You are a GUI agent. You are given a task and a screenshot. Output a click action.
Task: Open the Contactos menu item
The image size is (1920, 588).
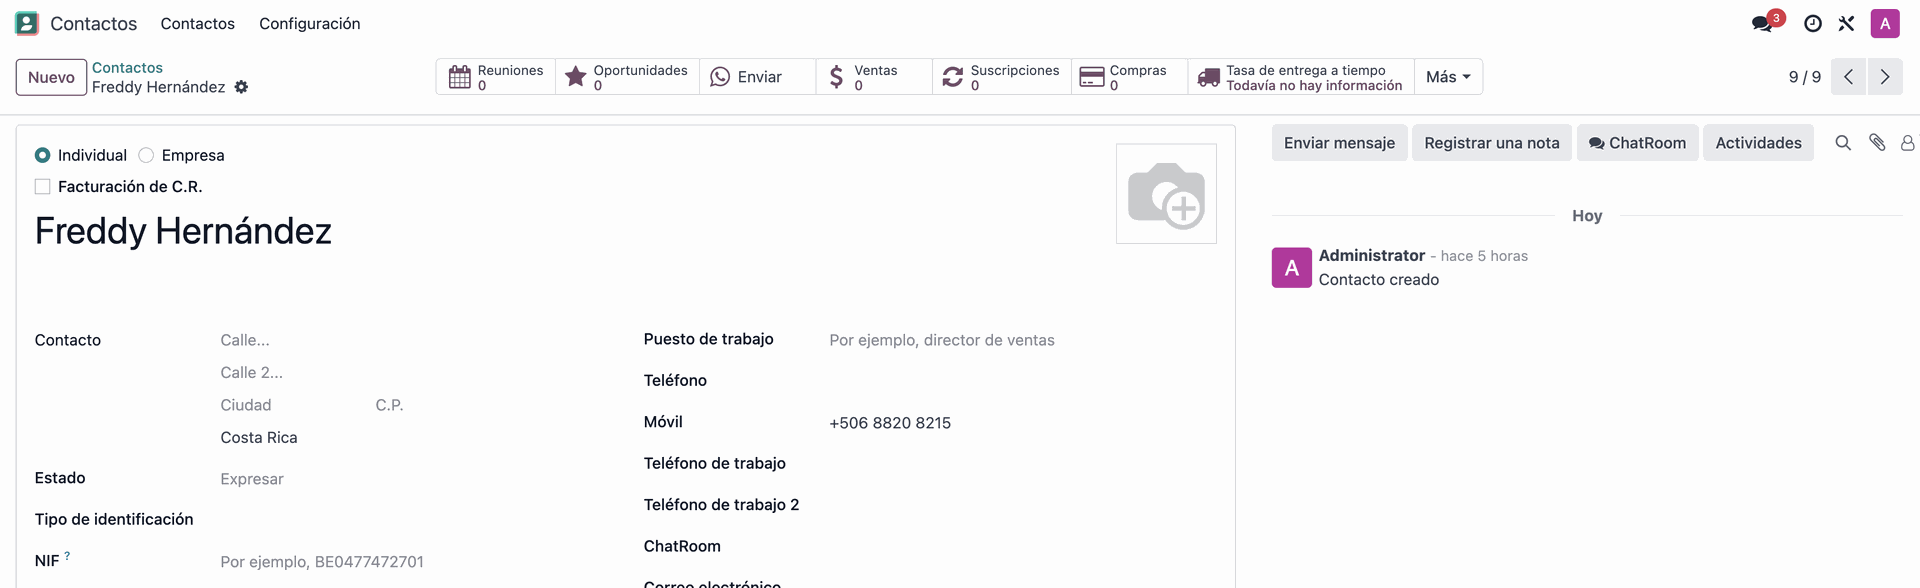pos(198,23)
